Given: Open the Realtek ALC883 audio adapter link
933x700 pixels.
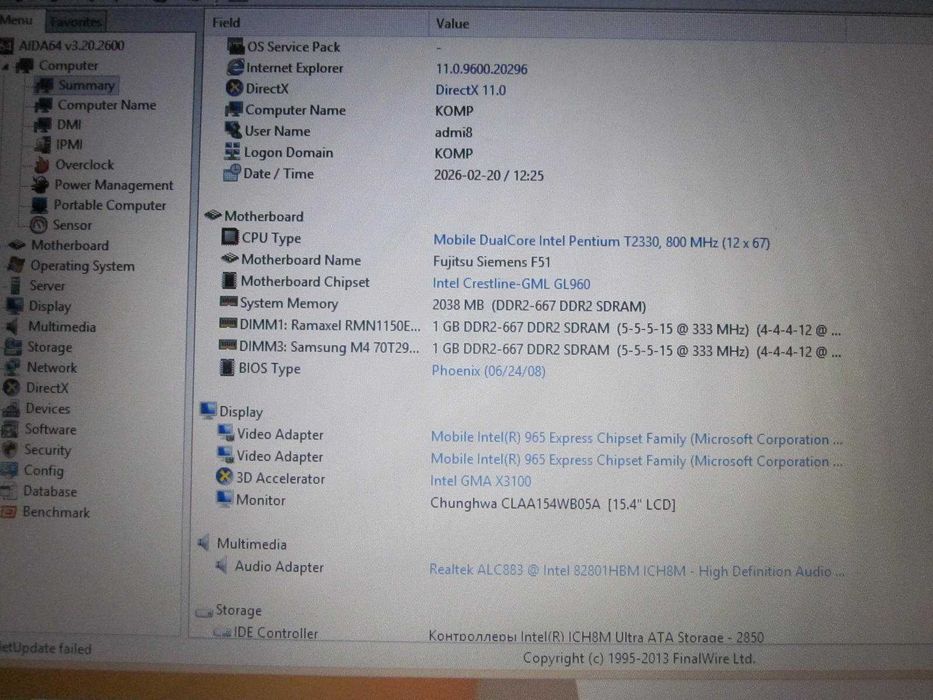Looking at the screenshot, I should [x=637, y=570].
